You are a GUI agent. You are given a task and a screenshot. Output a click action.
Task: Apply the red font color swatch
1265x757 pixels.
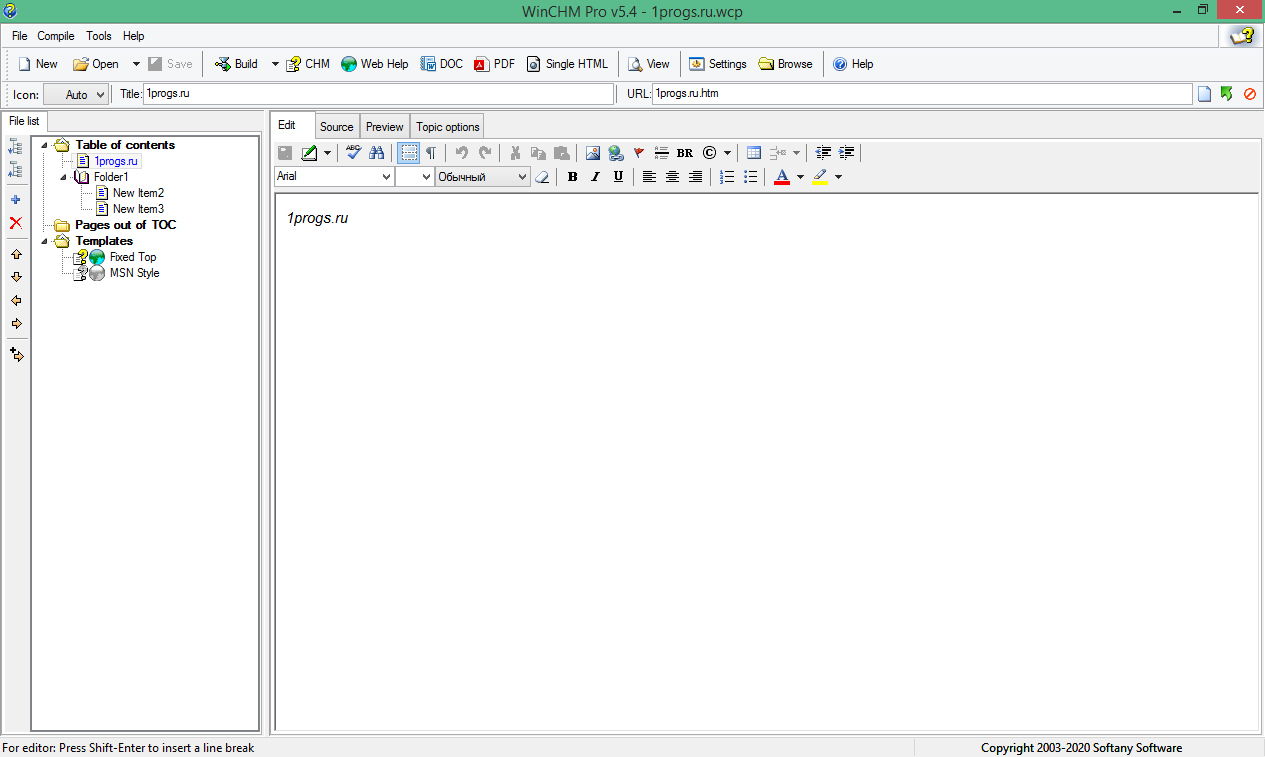[782, 177]
